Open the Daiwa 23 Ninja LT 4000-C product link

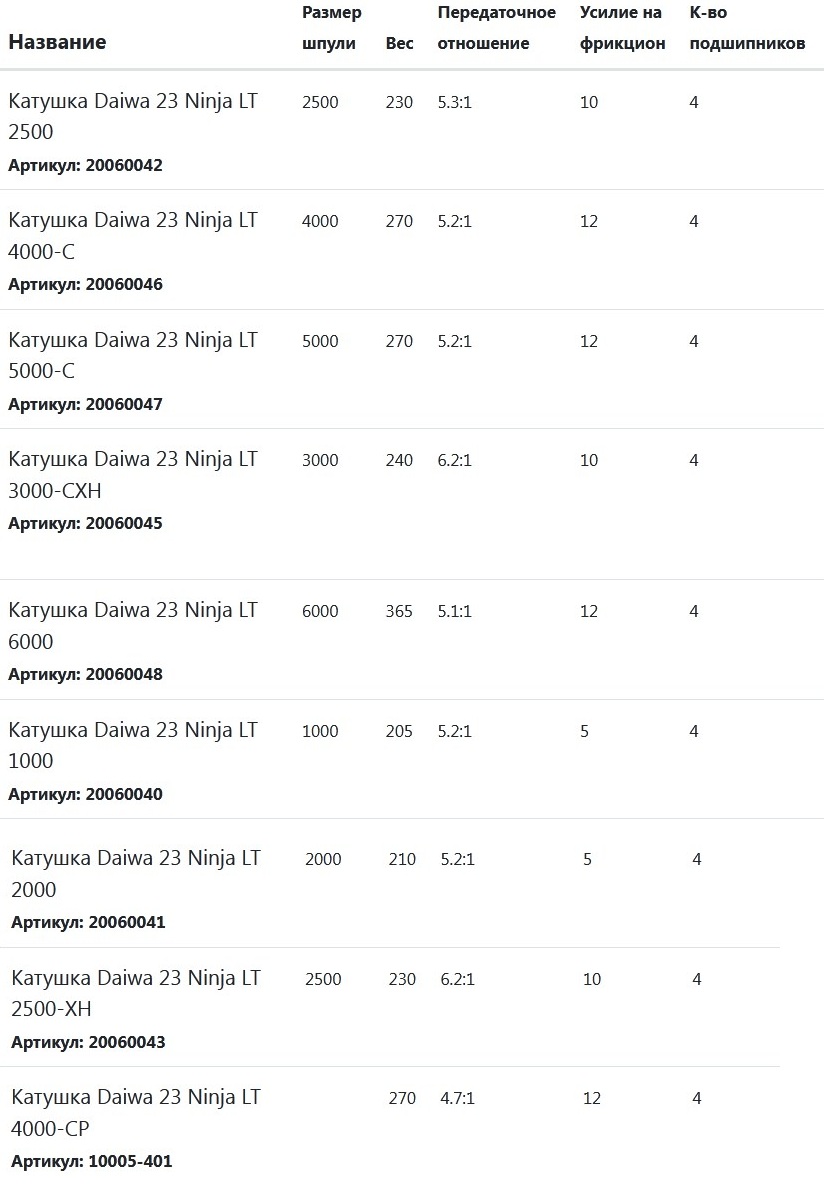click(132, 235)
